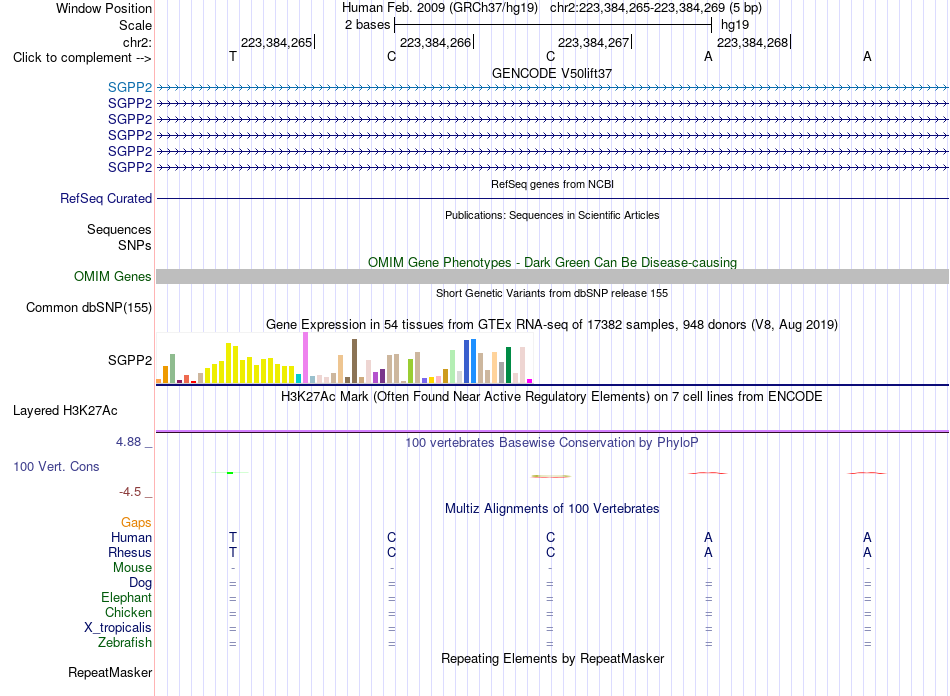Open the RefSeq Curated track label

pos(106,198)
